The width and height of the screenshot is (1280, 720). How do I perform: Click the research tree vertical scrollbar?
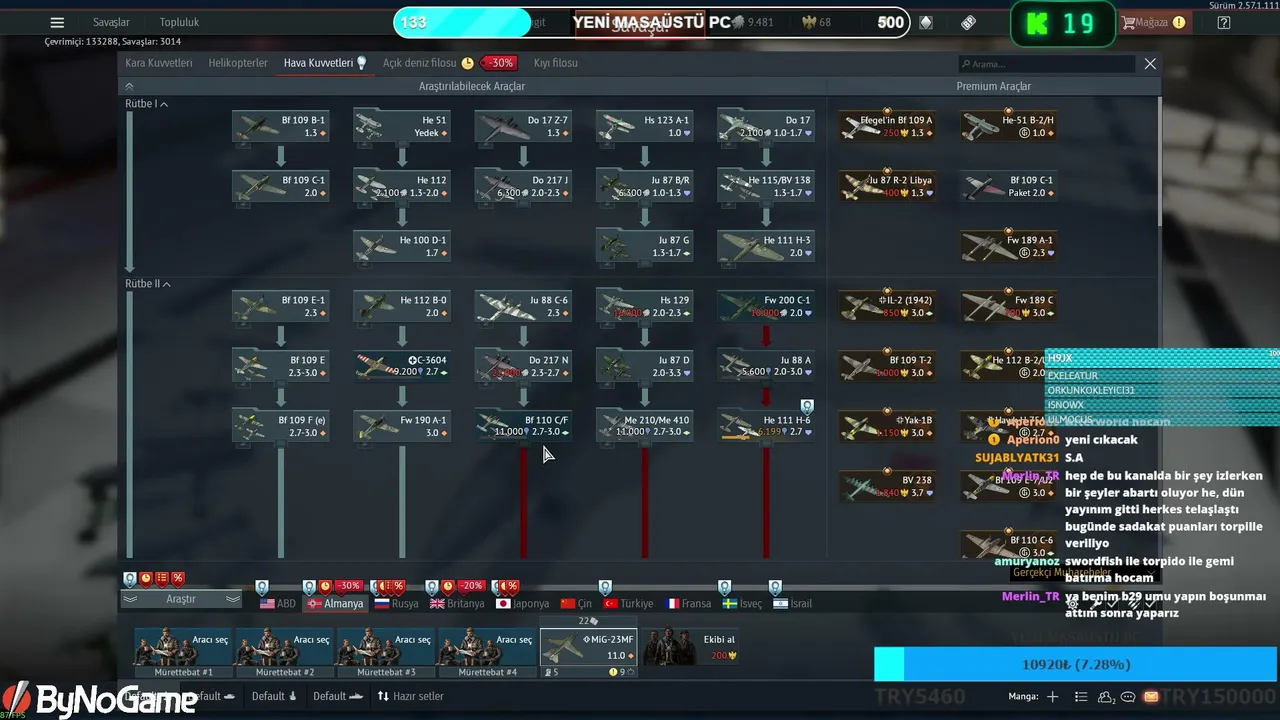point(1159,160)
